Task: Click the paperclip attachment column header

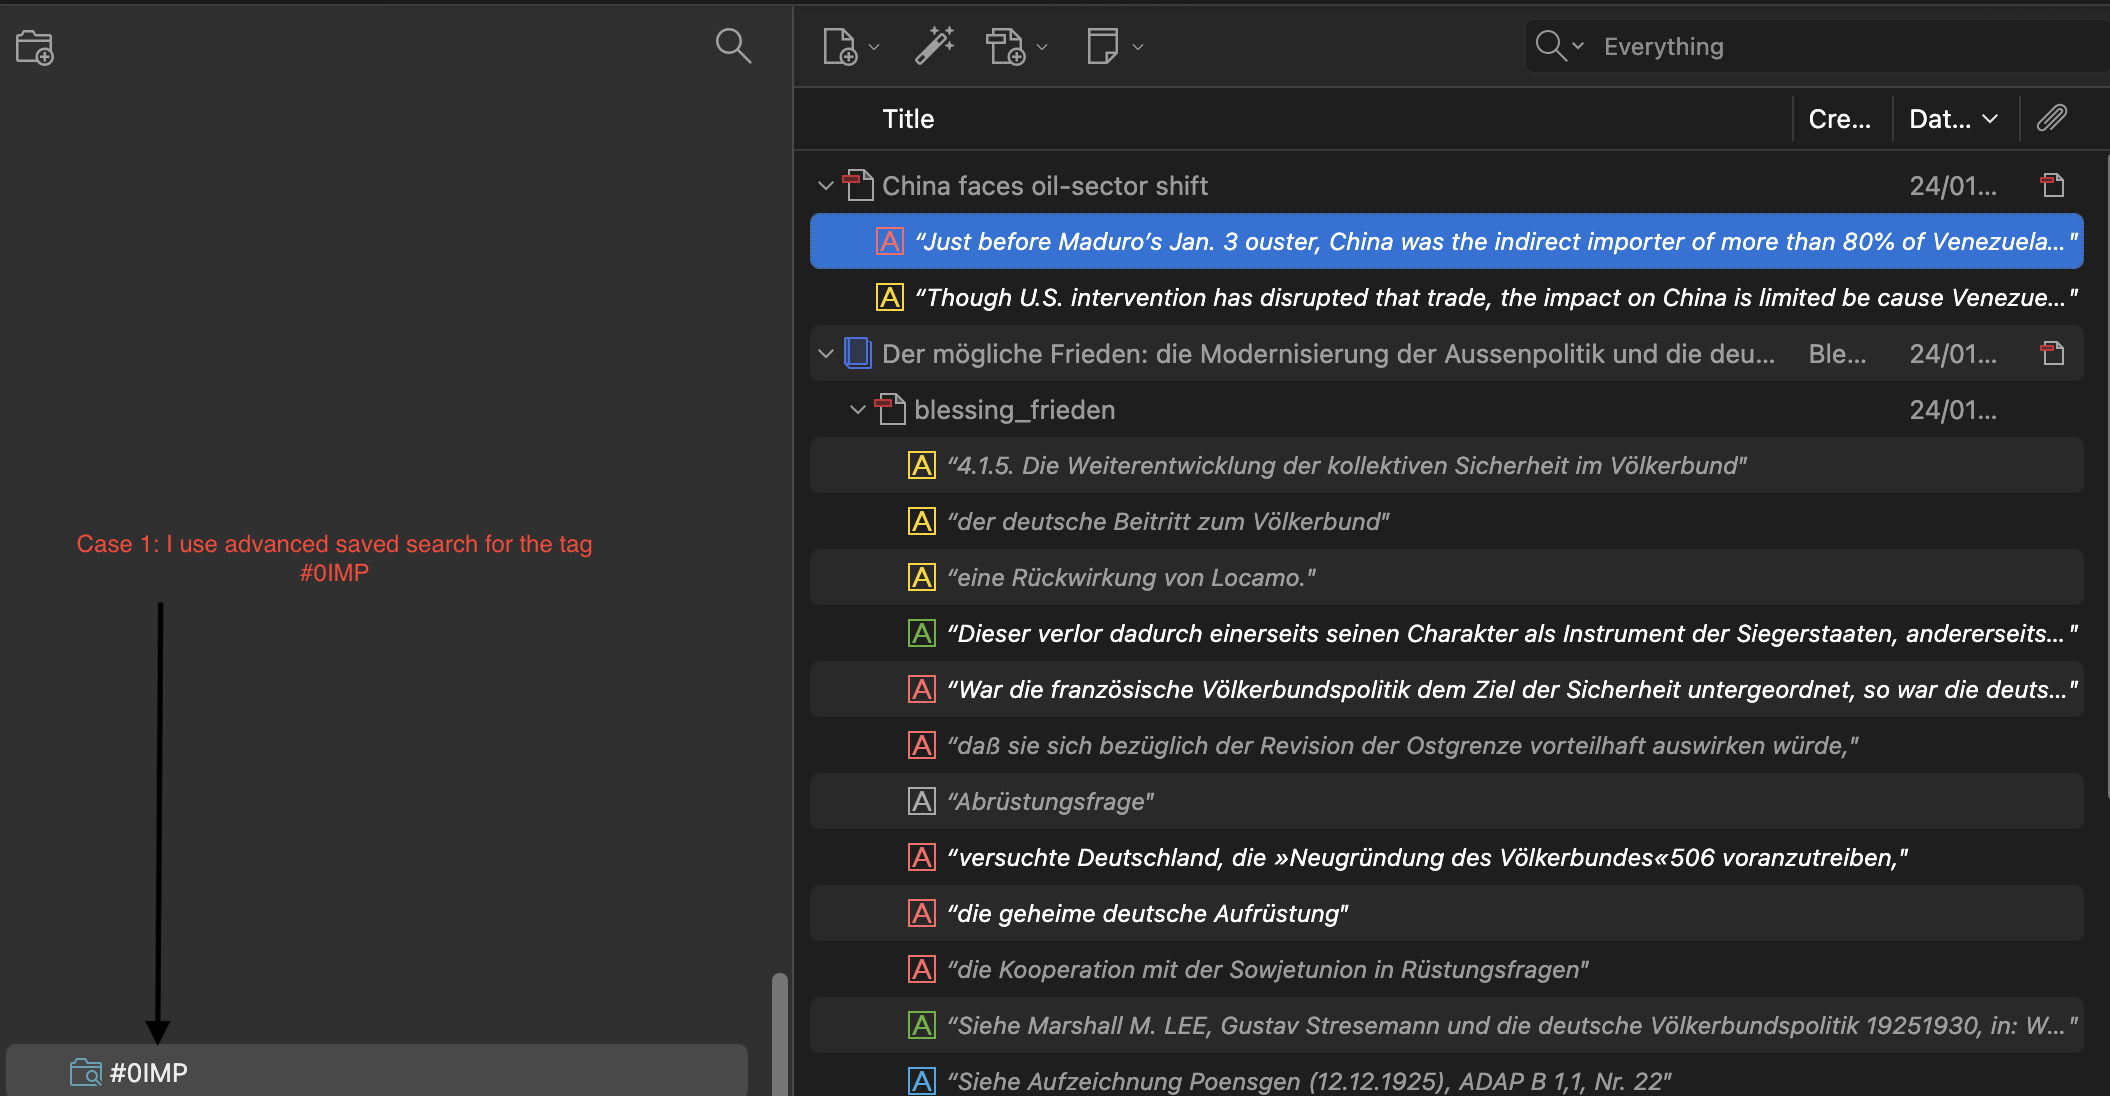Action: pos(2052,119)
